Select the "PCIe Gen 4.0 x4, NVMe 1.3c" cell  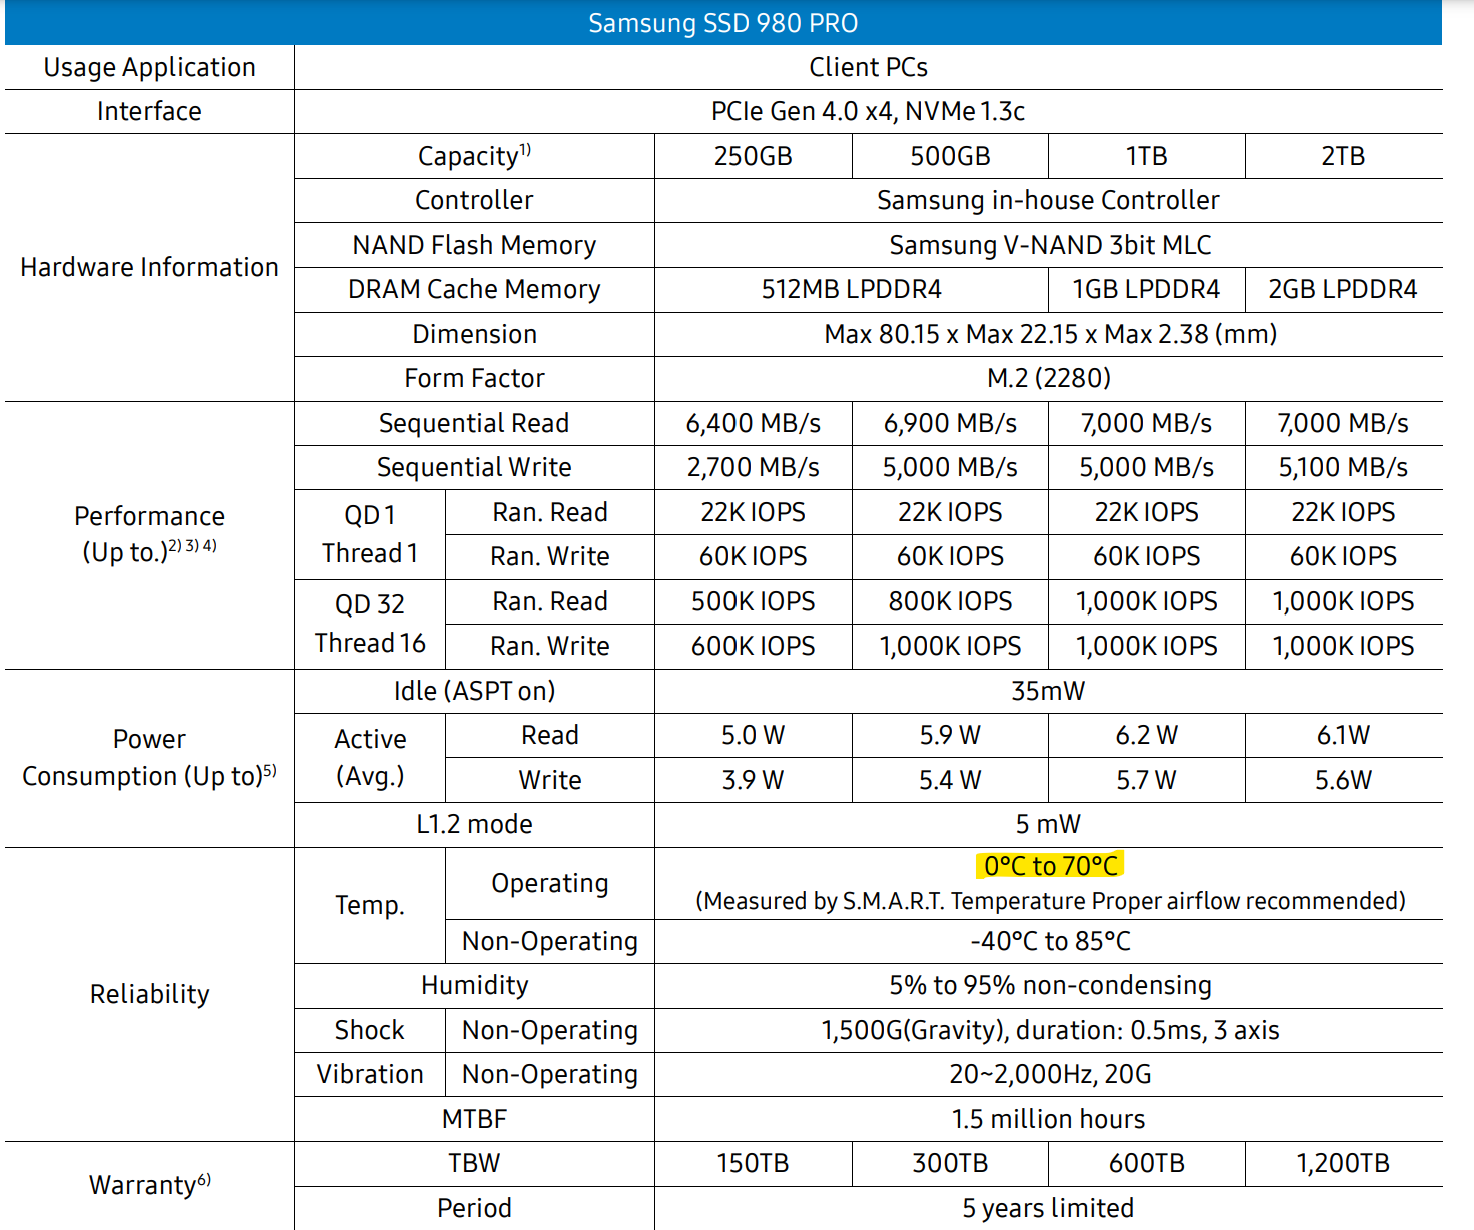868,111
